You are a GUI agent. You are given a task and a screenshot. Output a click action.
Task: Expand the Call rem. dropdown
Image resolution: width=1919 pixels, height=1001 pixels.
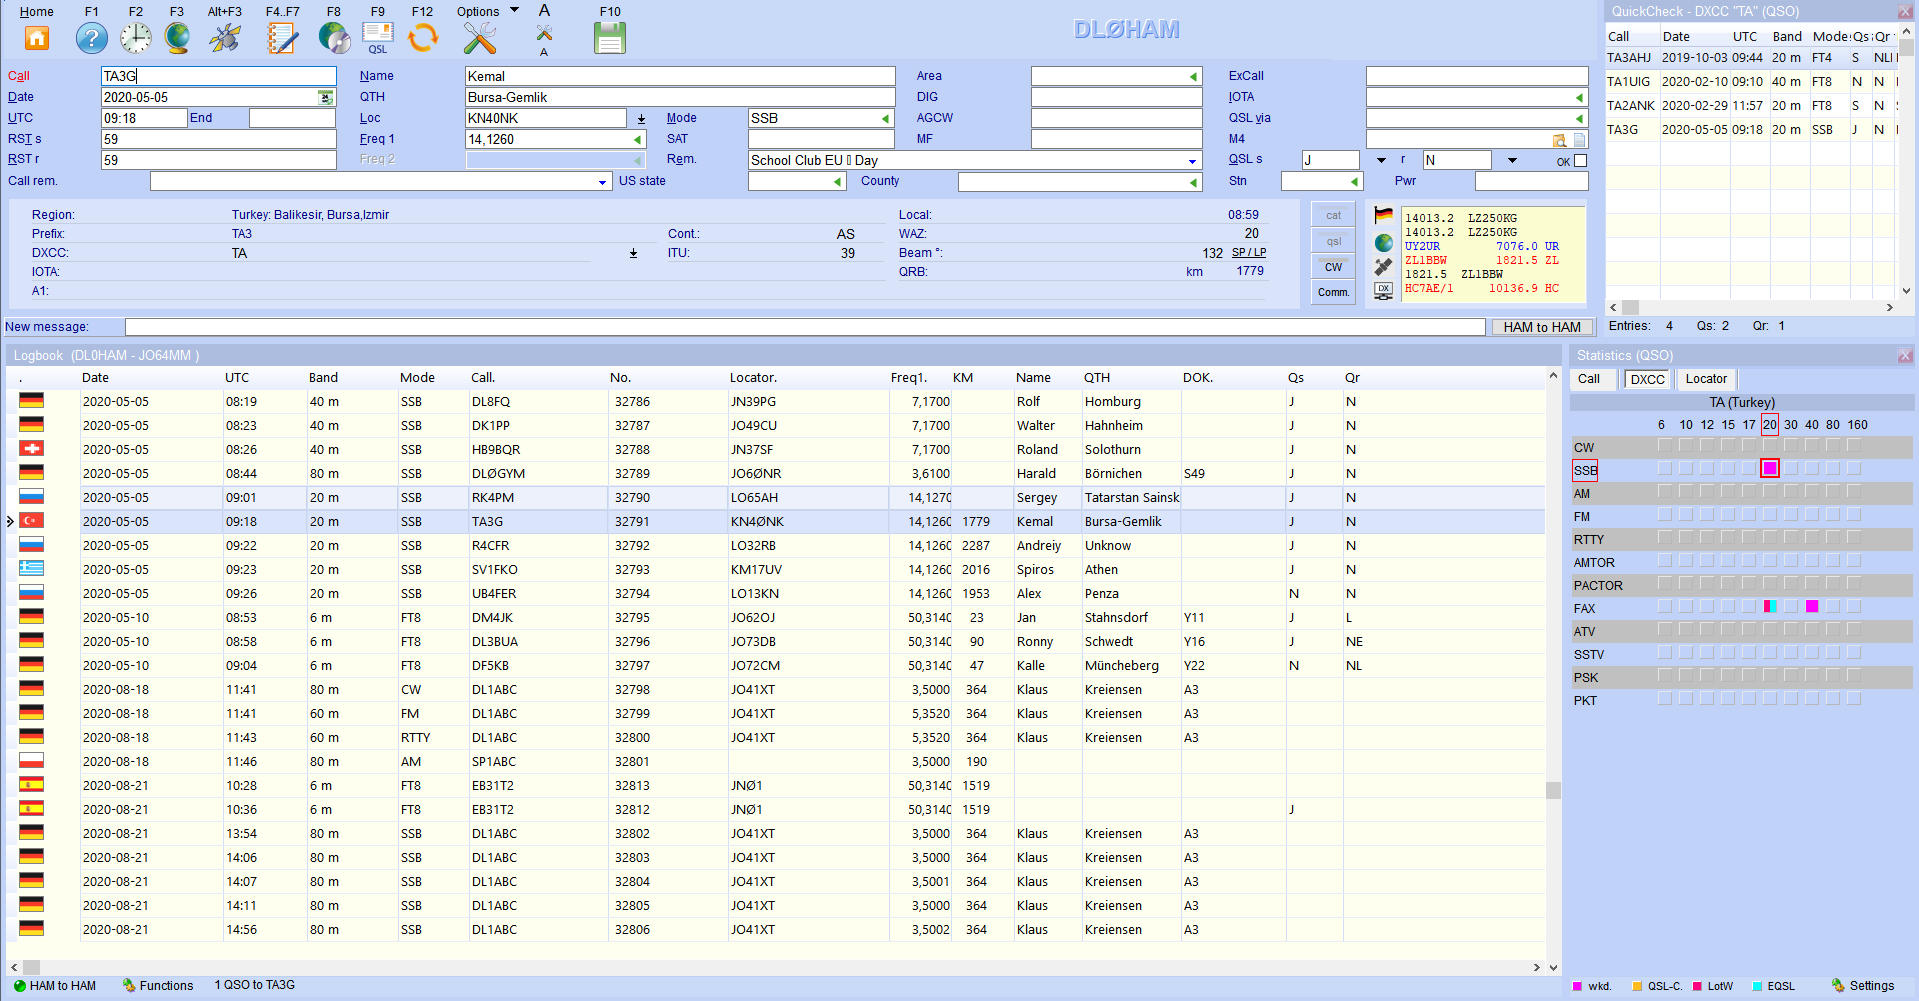[x=602, y=182]
